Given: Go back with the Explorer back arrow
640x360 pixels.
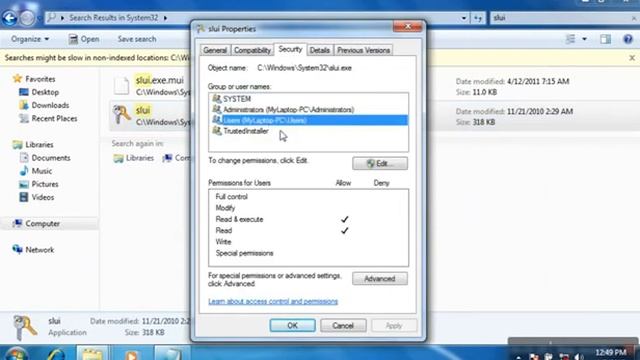Looking at the screenshot, I should click(x=10, y=18).
